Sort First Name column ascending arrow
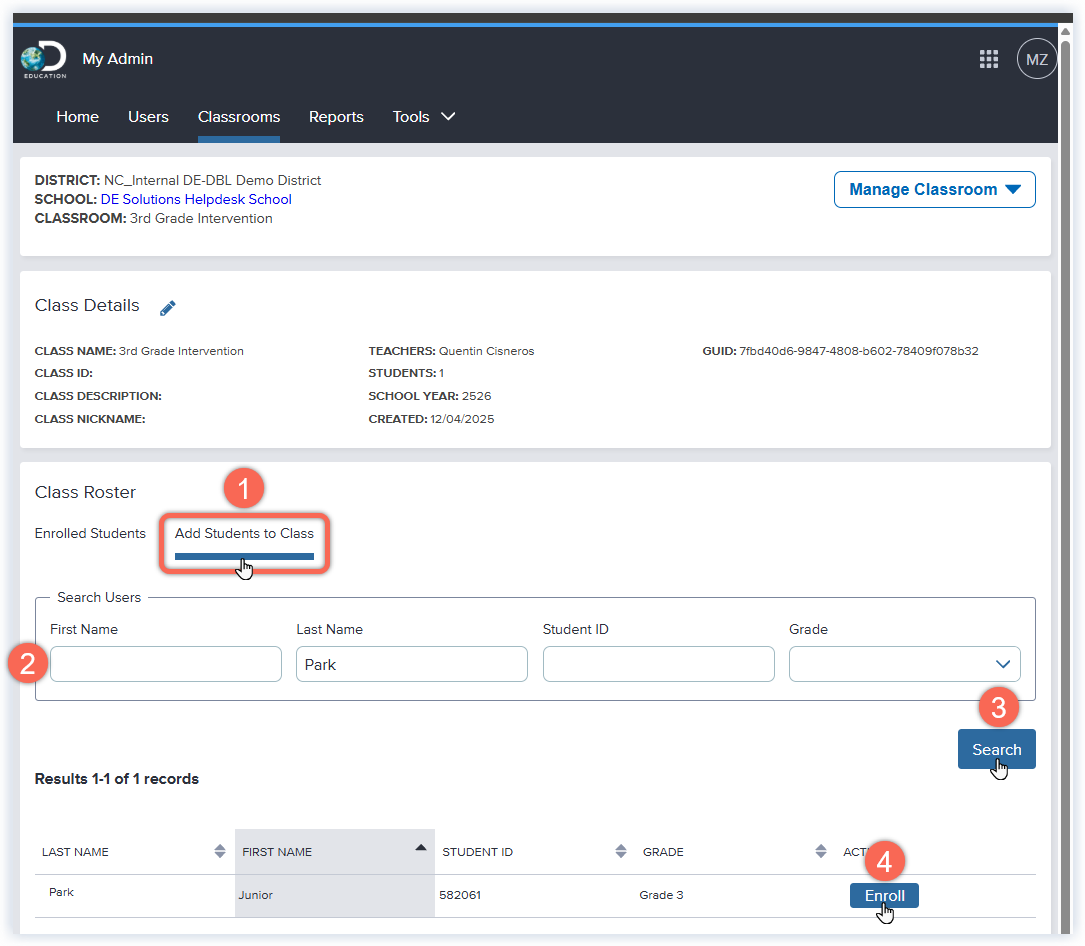Viewport: 1085px width, 946px height. [x=420, y=848]
